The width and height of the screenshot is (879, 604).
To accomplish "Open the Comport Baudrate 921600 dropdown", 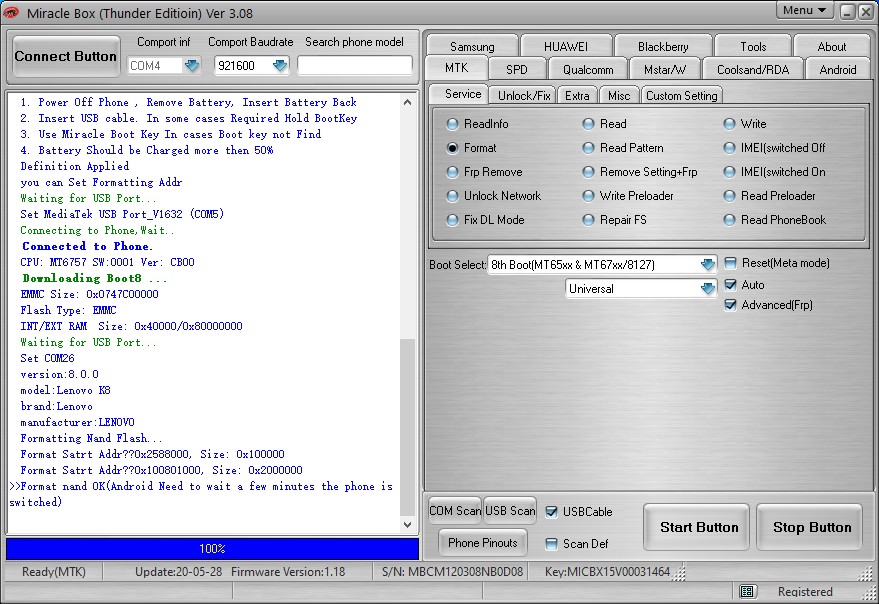I will tap(280, 66).
